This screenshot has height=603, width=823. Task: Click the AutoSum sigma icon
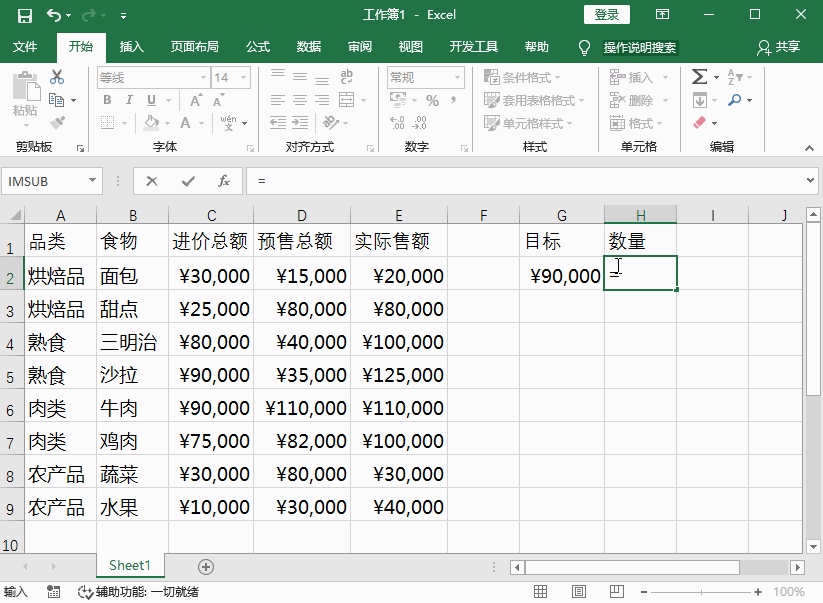[699, 77]
